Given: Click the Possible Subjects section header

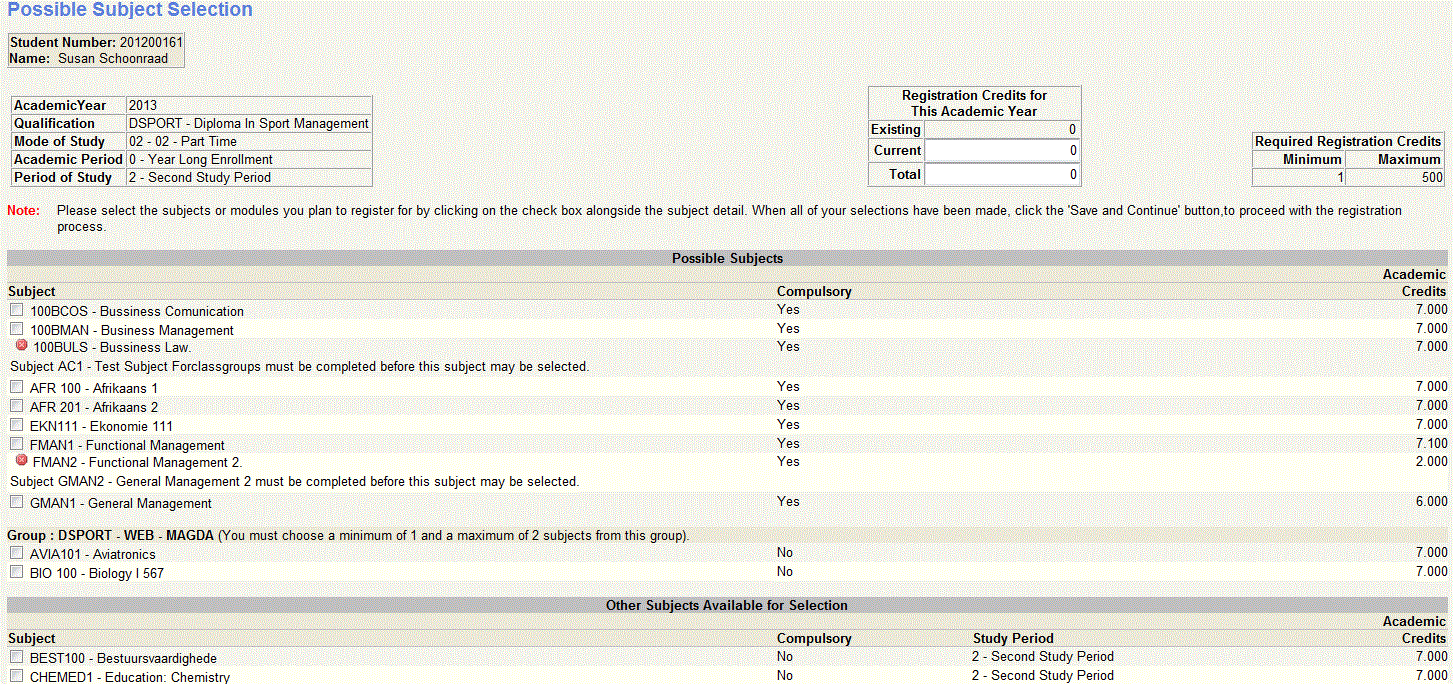Looking at the screenshot, I should click(x=727, y=258).
